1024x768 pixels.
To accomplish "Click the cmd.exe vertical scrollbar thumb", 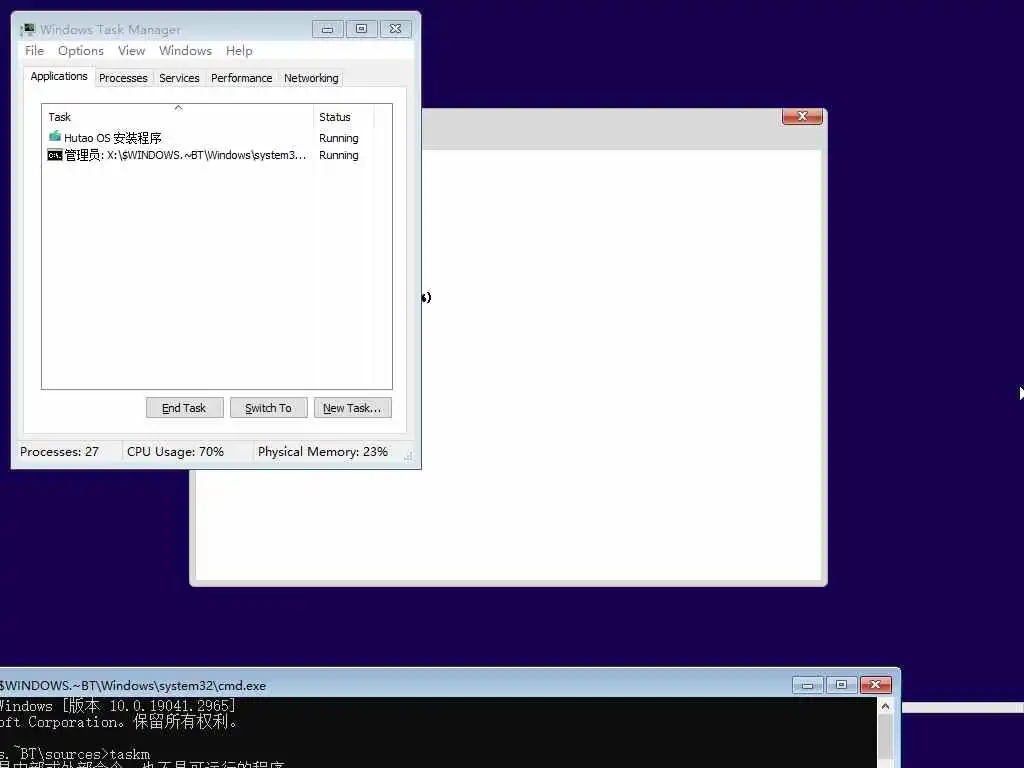I will (885, 737).
